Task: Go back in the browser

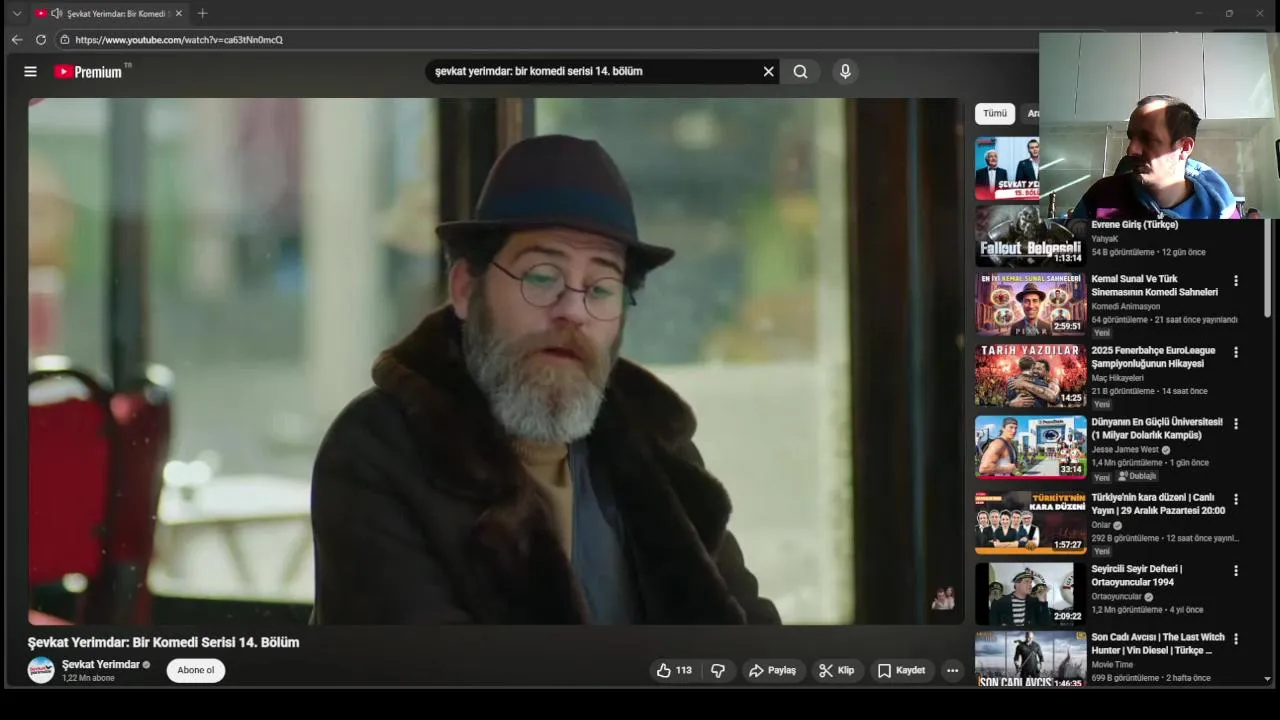Action: pyautogui.click(x=17, y=40)
